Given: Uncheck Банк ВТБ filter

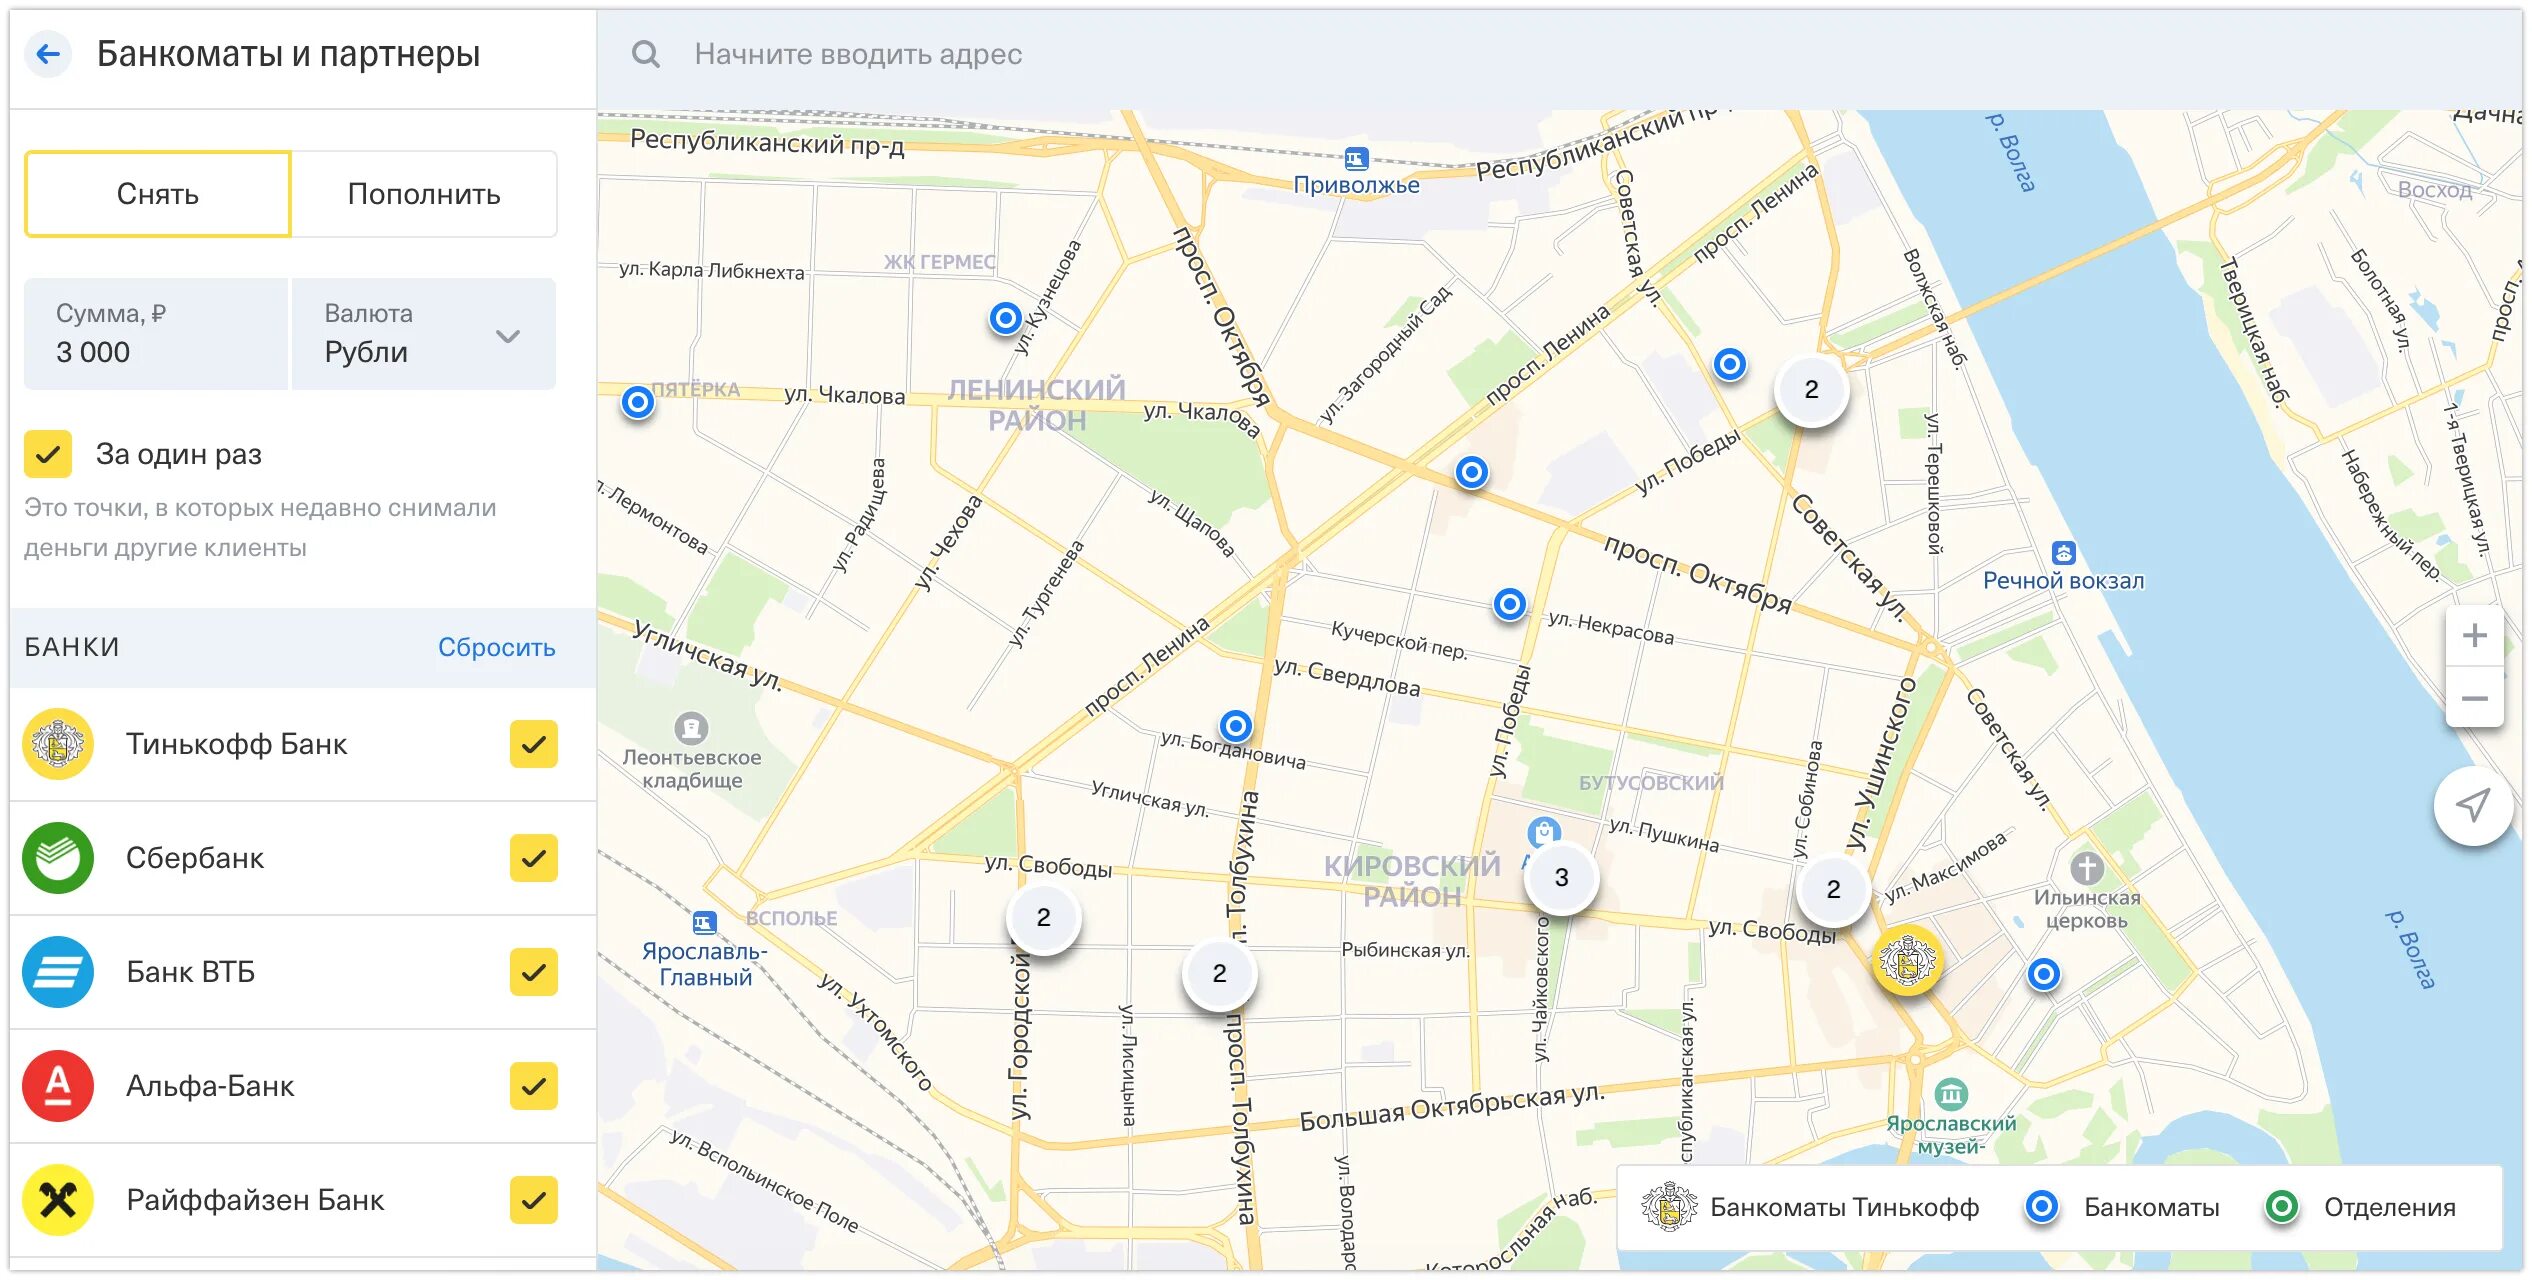Looking at the screenshot, I should pyautogui.click(x=534, y=972).
